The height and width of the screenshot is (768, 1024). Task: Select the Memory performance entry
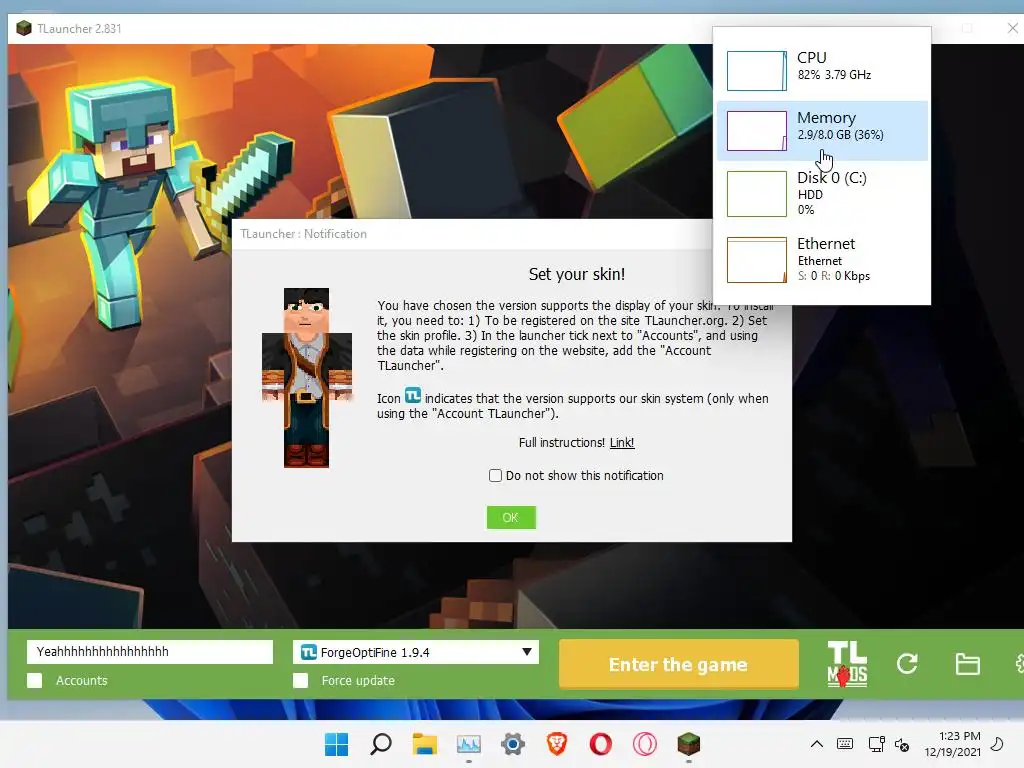(x=822, y=131)
